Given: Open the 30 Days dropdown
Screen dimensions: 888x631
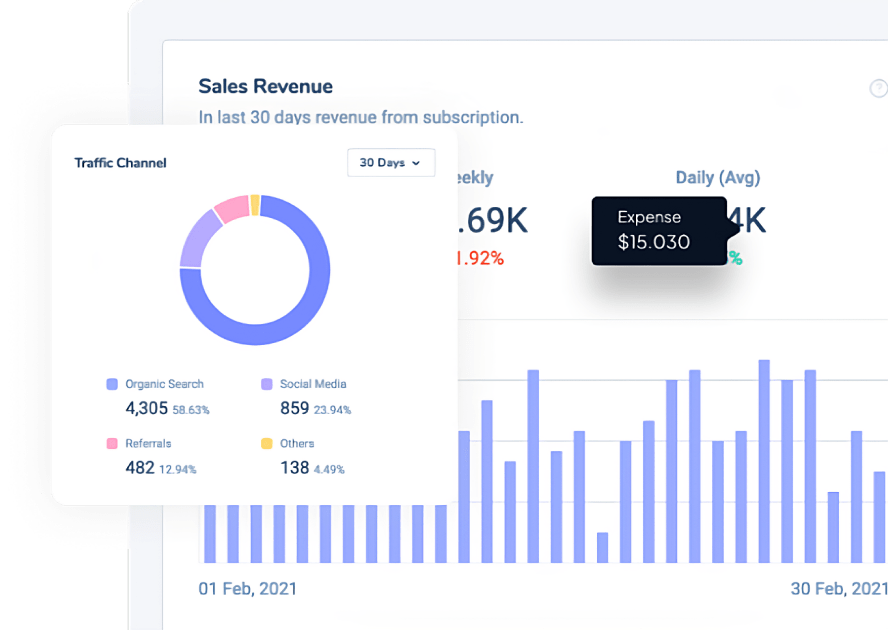Looking at the screenshot, I should click(x=390, y=163).
